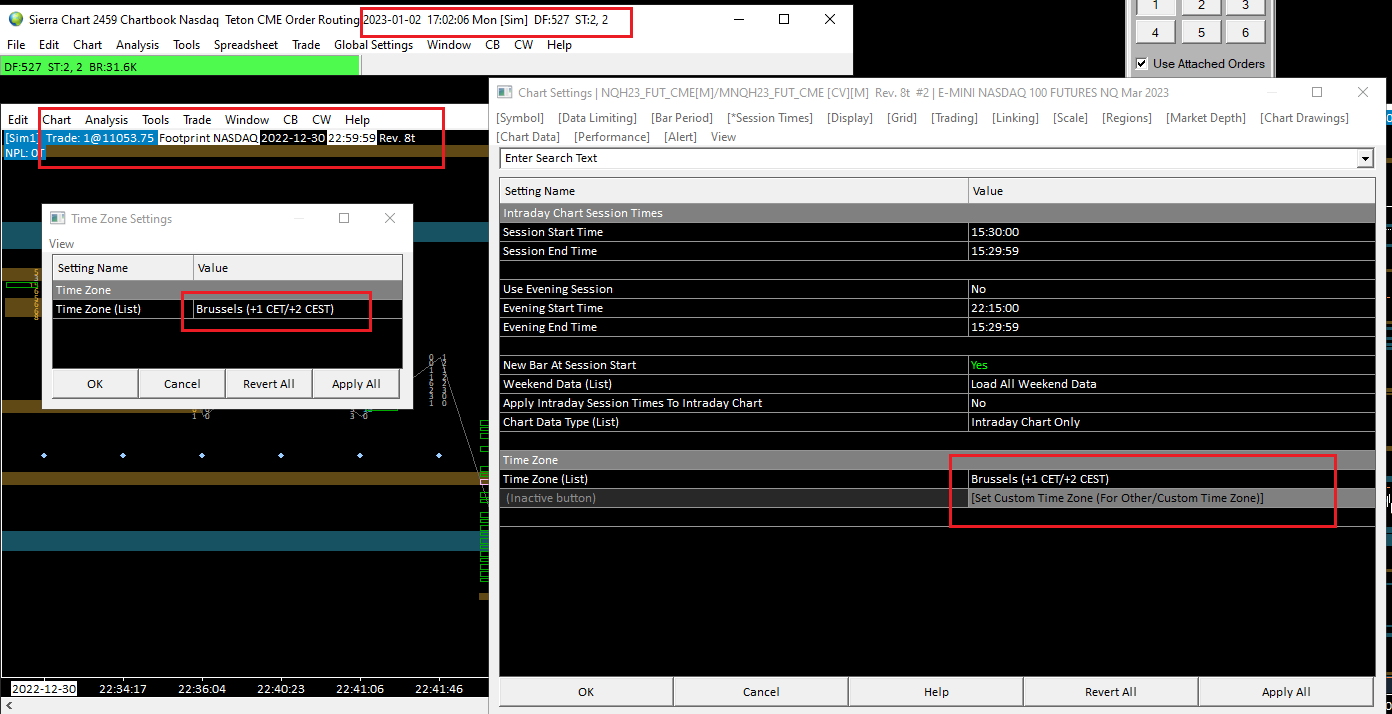
Task: Open the Global Settings menu
Action: point(373,45)
